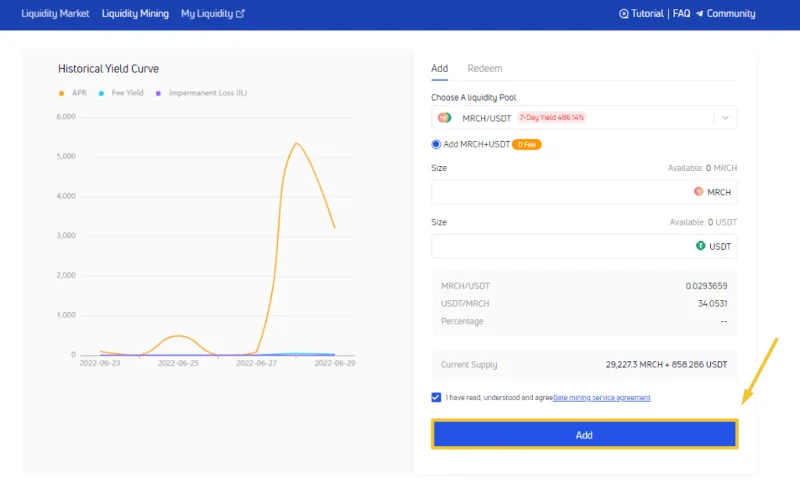Click Current Supply value 29,227.3 MRCH + 858.286 USDT
Viewport: 800px width, 493px height.
coord(666,365)
